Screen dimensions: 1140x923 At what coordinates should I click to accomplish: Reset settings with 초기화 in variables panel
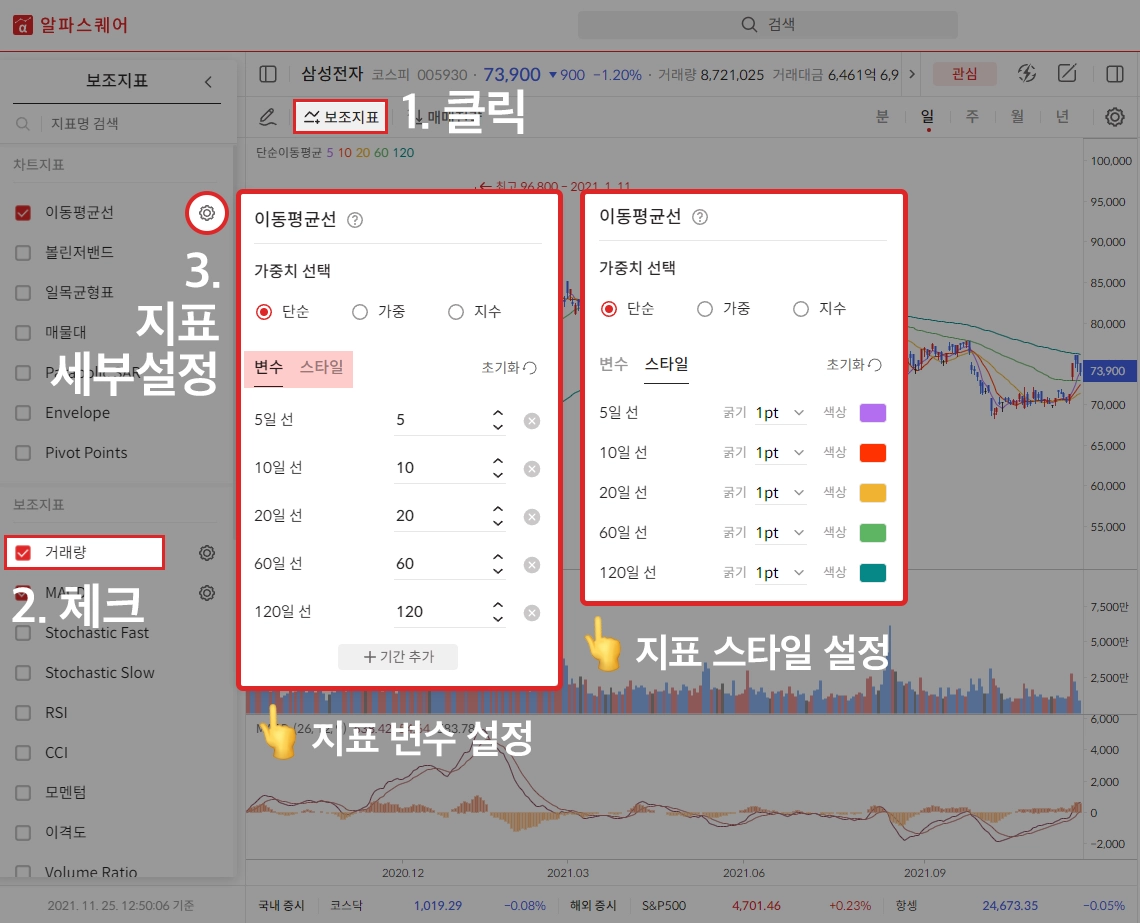509,368
